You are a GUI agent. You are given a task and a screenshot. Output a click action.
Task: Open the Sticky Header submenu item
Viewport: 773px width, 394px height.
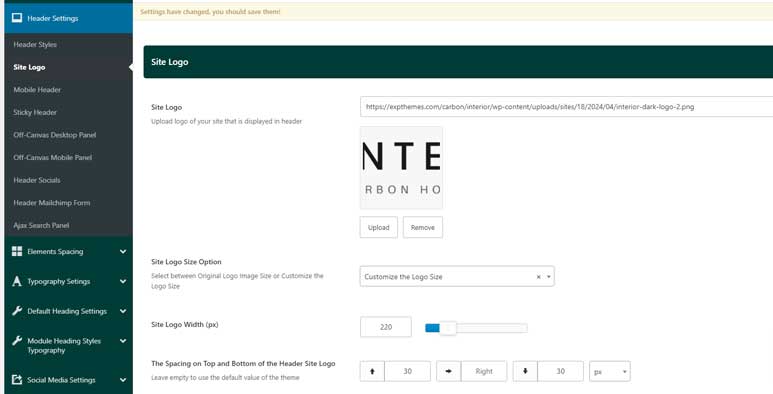(35, 112)
